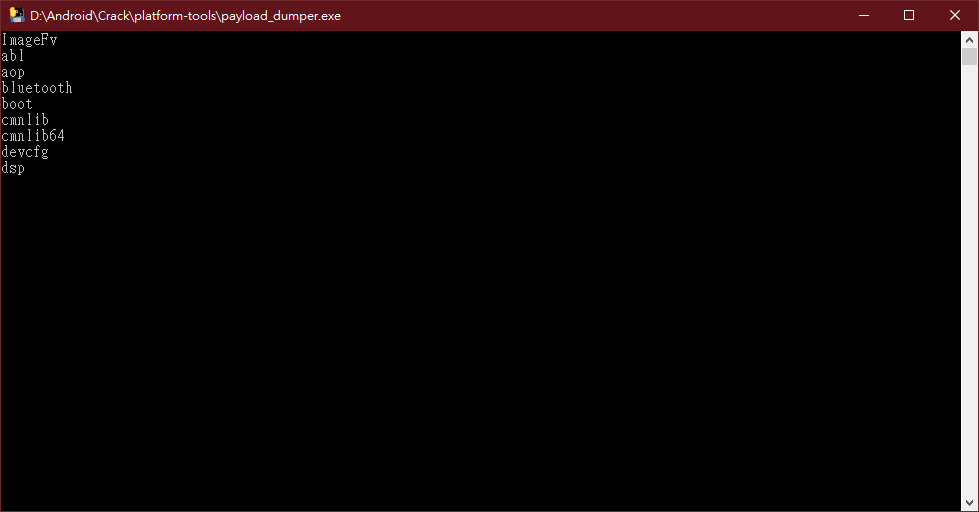Viewport: 979px width, 512px height.
Task: Click the 'ImageFv' output line
Action: pos(29,40)
